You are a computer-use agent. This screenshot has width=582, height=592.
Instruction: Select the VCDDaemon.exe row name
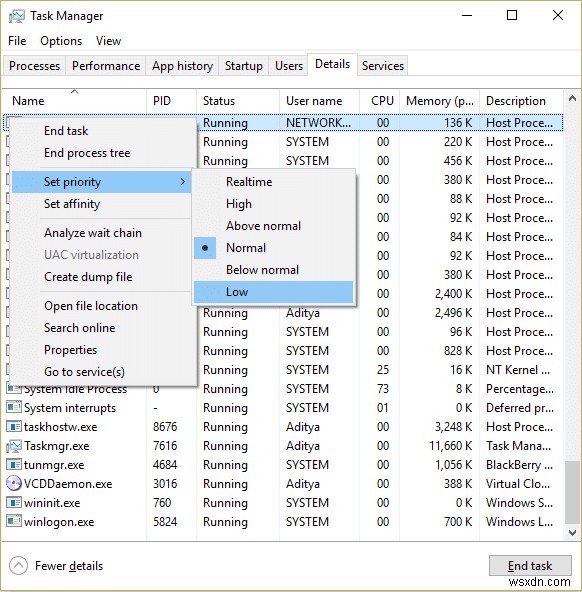click(x=68, y=484)
